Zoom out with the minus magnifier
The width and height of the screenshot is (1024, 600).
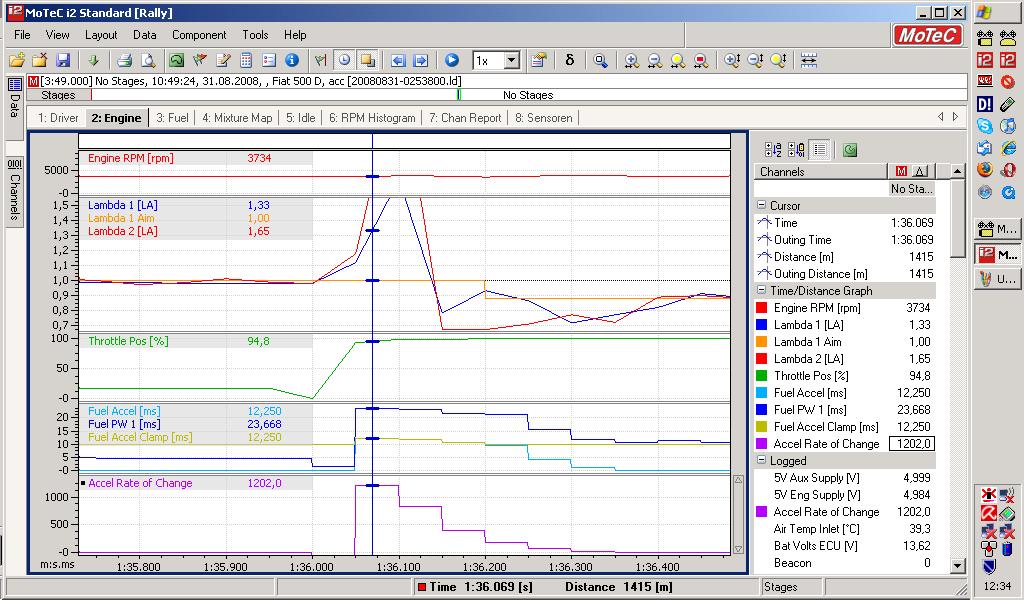click(654, 61)
